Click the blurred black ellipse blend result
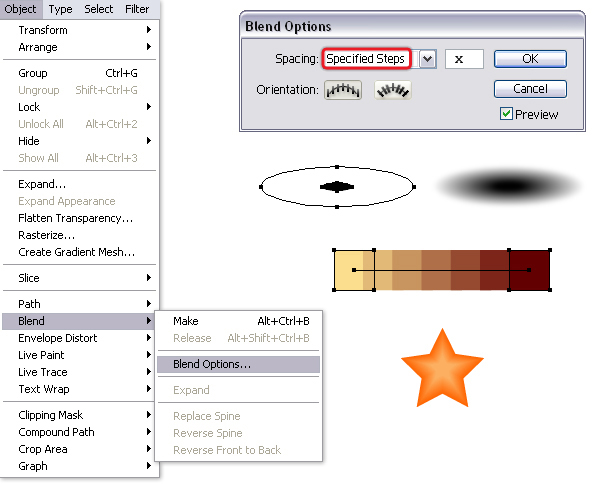This screenshot has height=490, width=600. coord(511,187)
